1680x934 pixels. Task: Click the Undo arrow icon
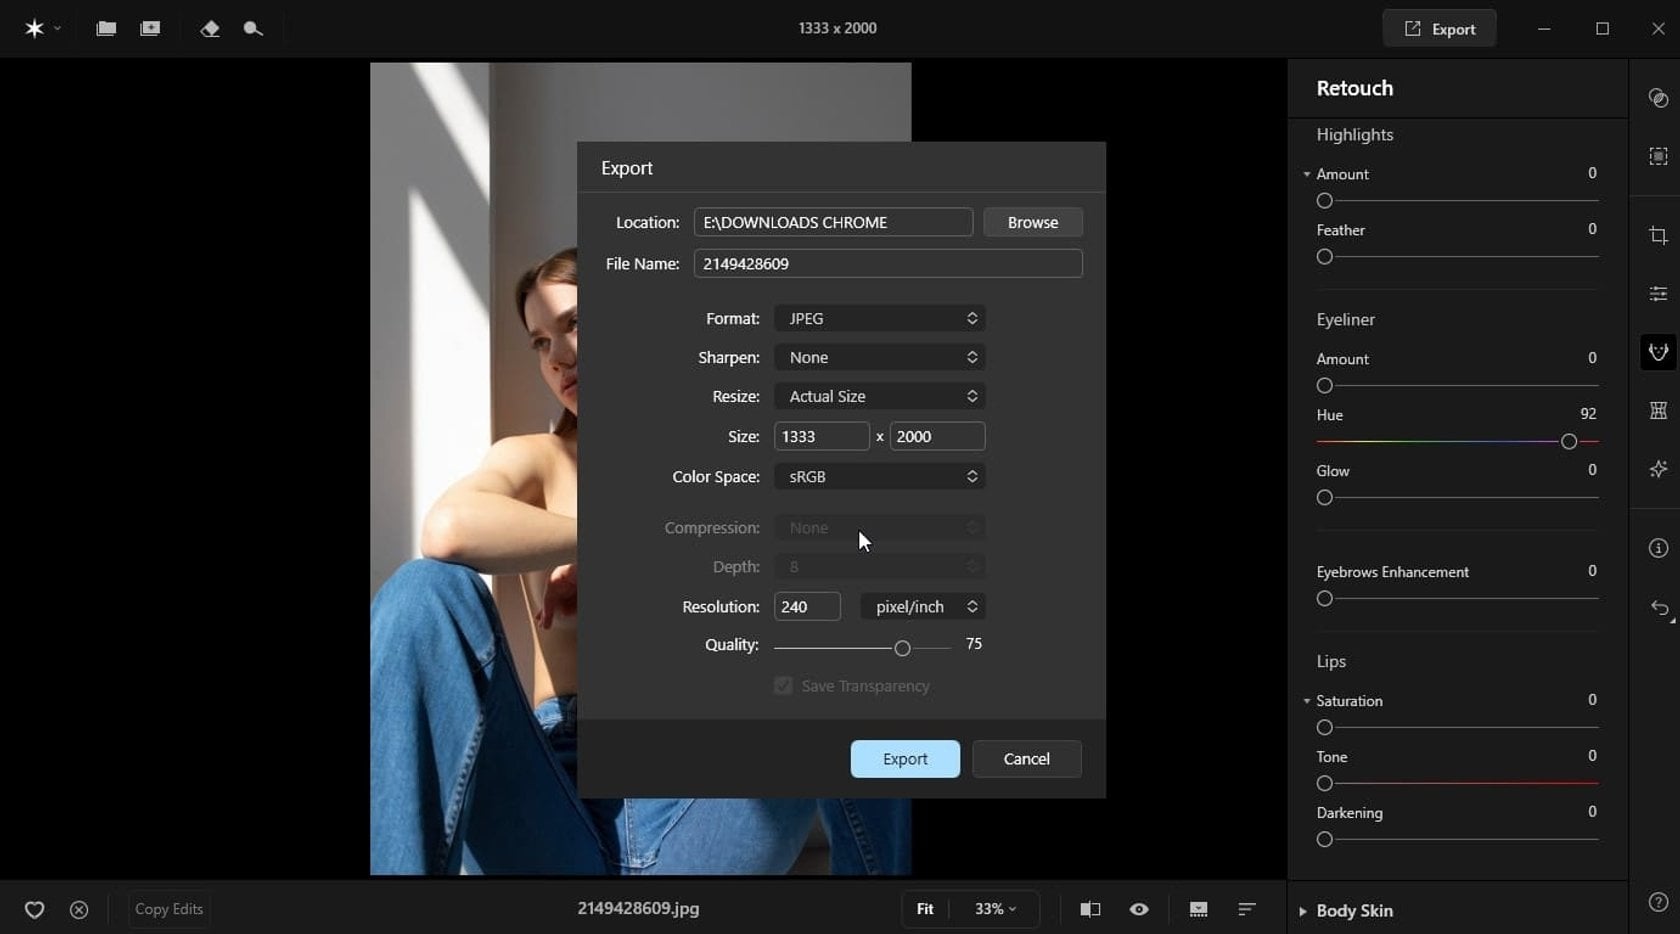[x=1660, y=609]
